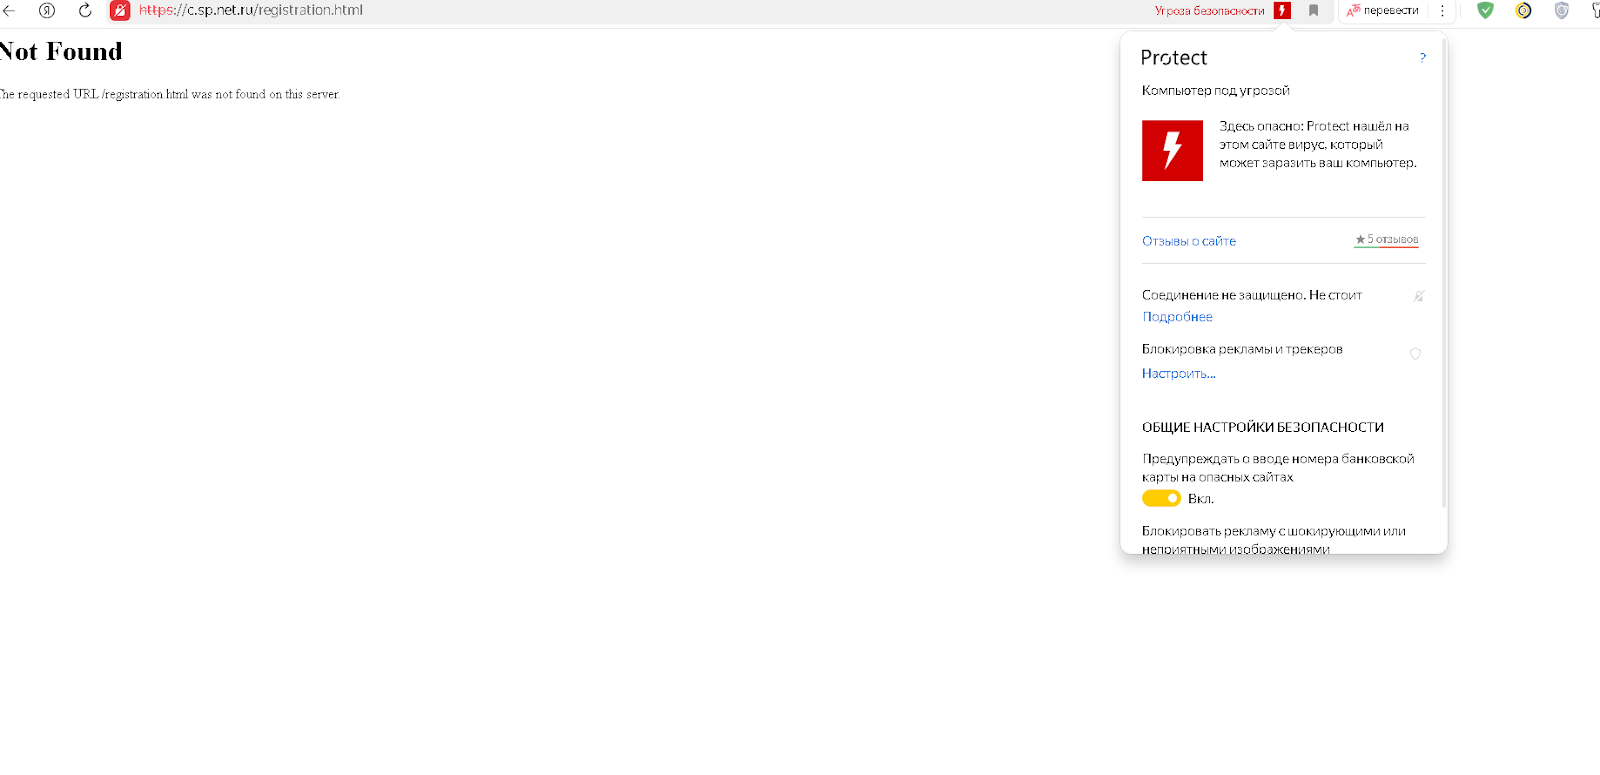Bookmark the page with the bookmark icon
The image size is (1600, 775).
(1314, 10)
